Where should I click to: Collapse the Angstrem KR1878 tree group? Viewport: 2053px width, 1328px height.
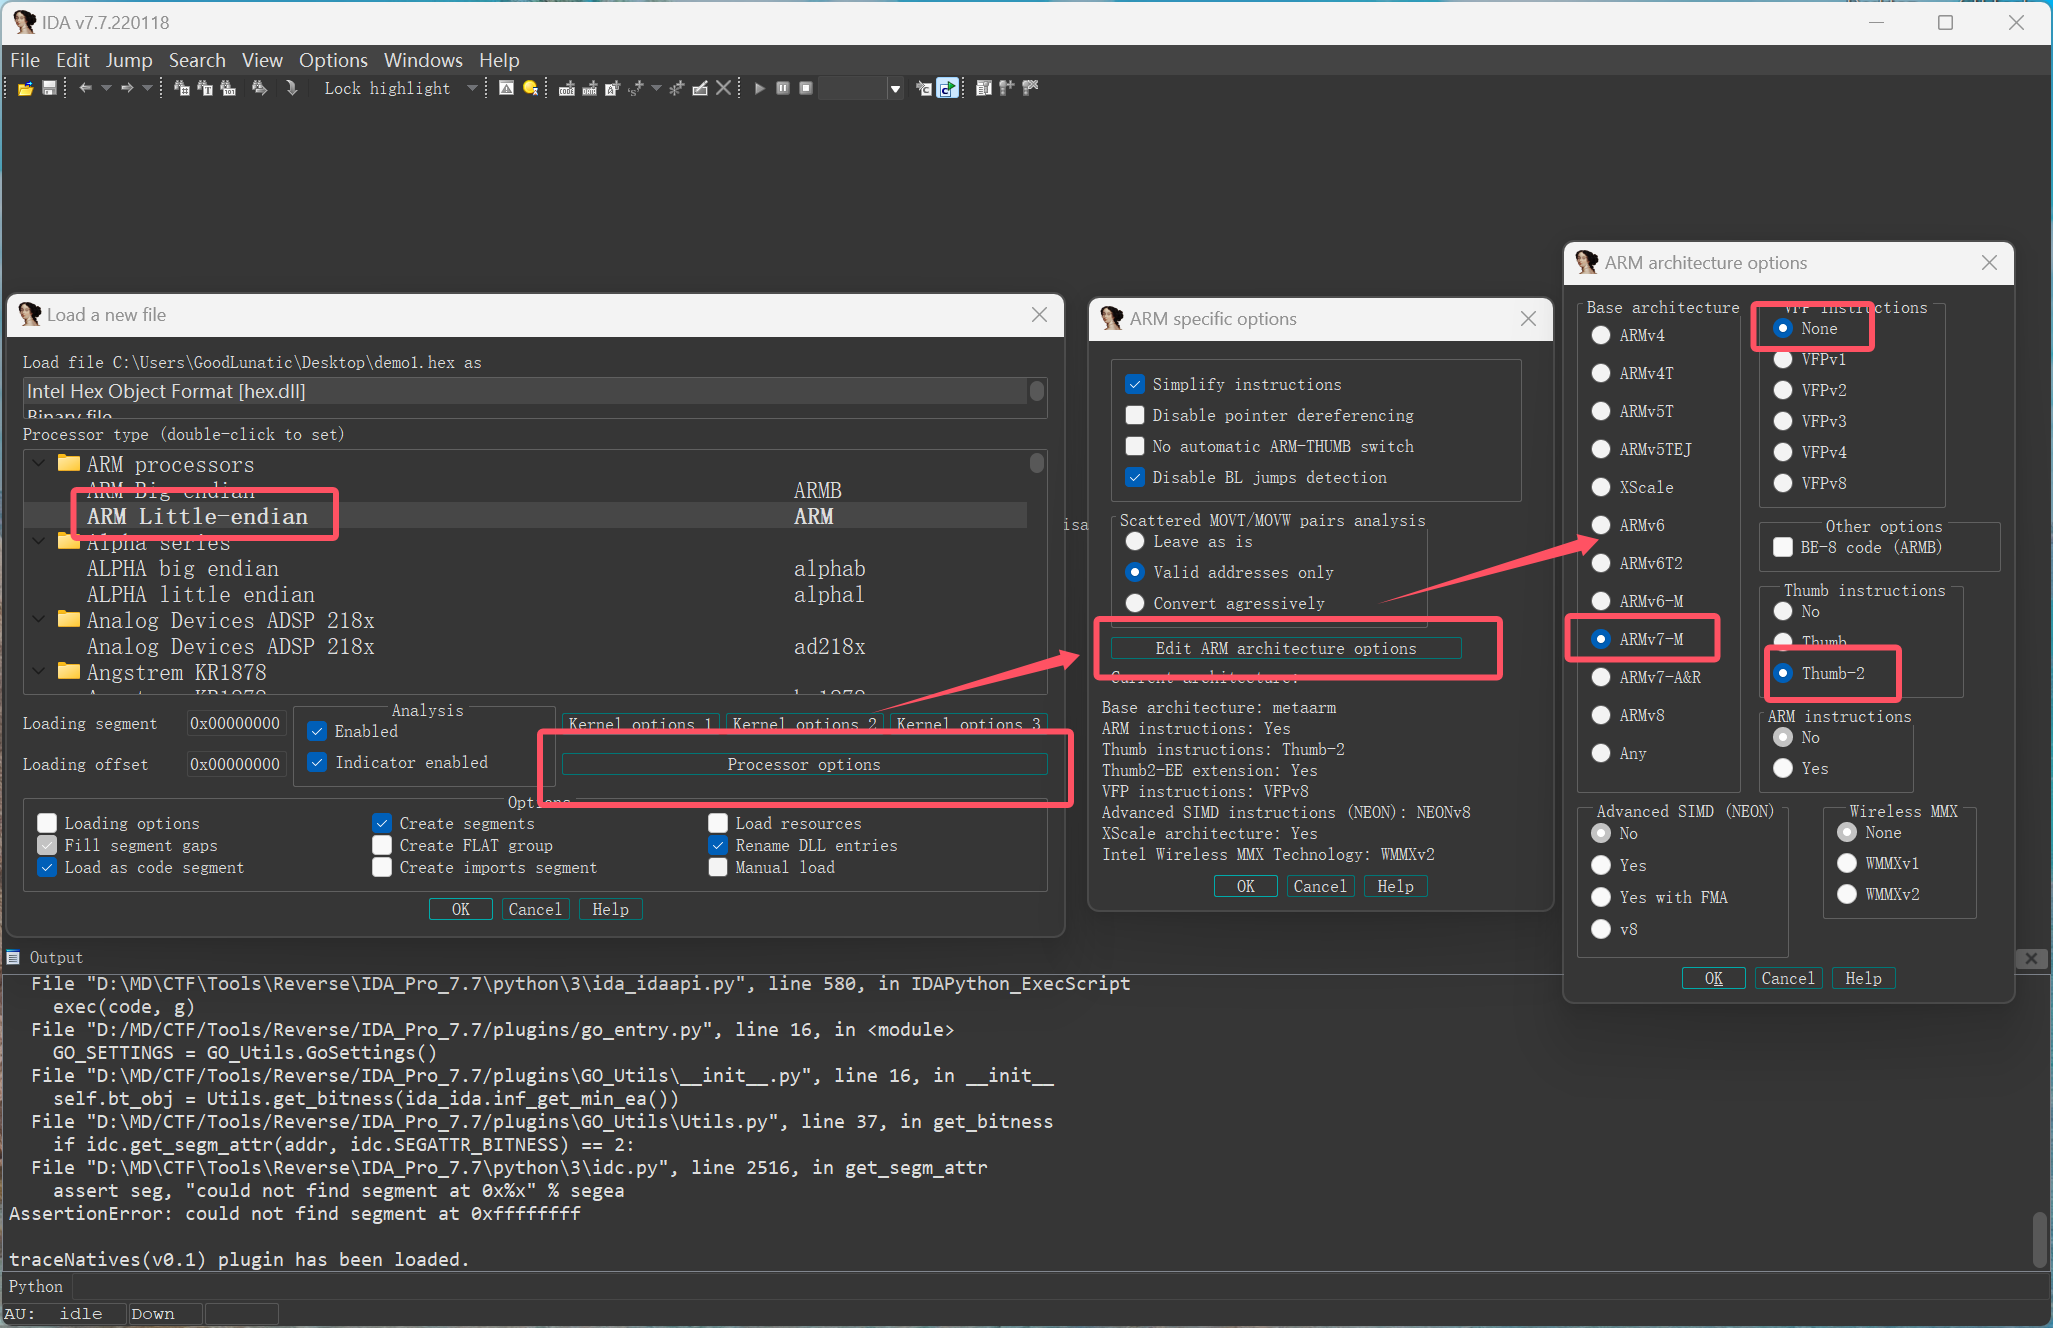click(38, 671)
